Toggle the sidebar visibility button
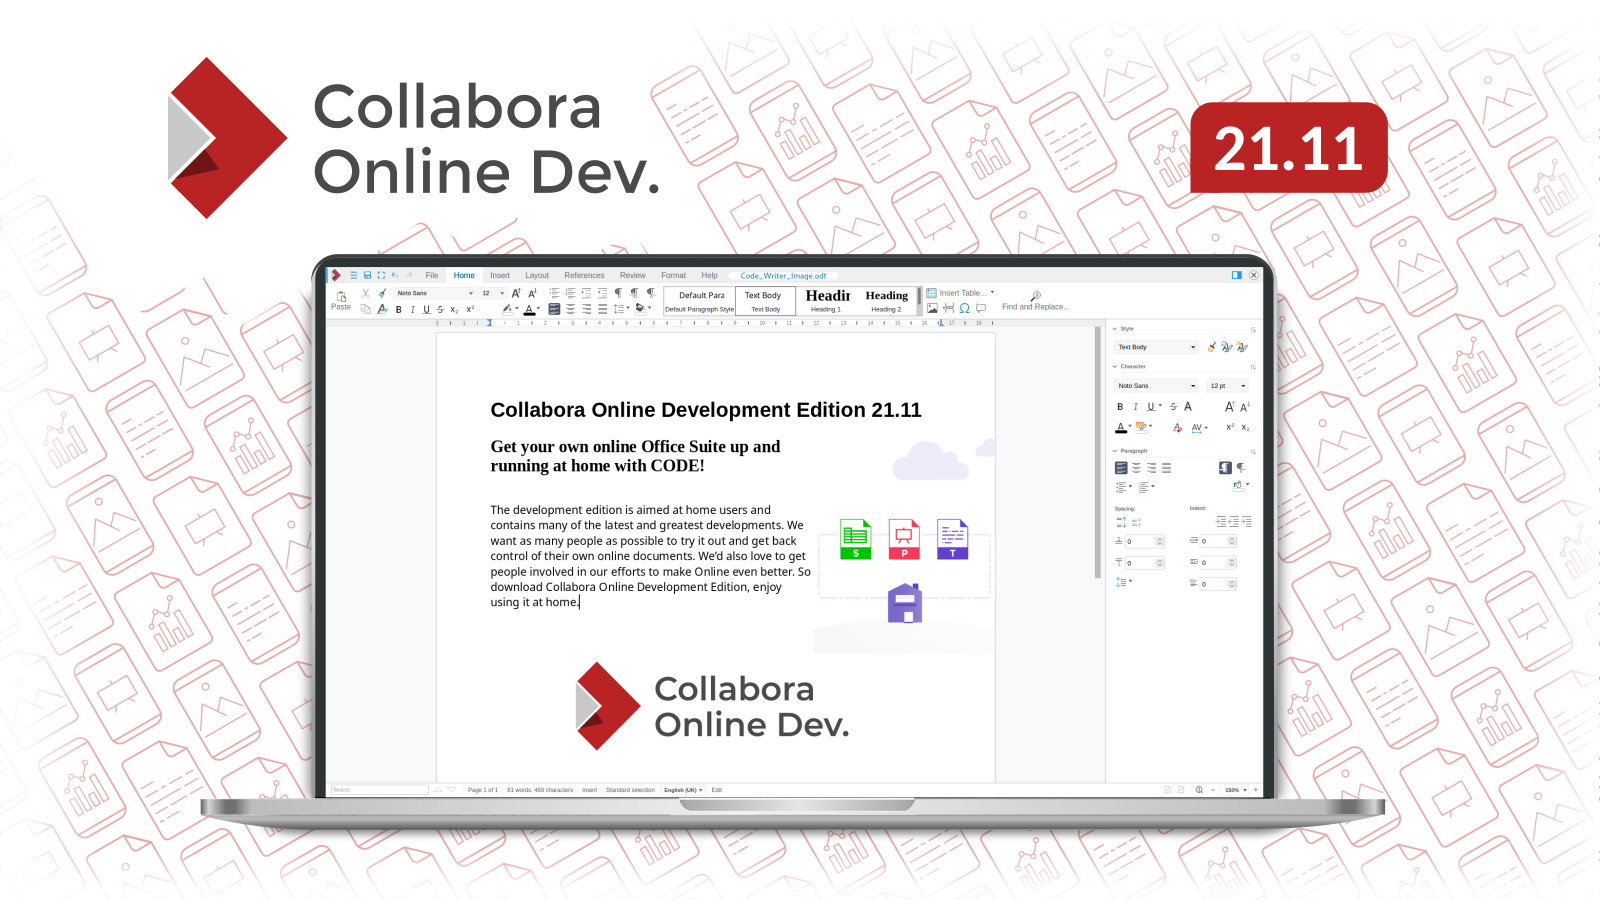 pos(1236,275)
